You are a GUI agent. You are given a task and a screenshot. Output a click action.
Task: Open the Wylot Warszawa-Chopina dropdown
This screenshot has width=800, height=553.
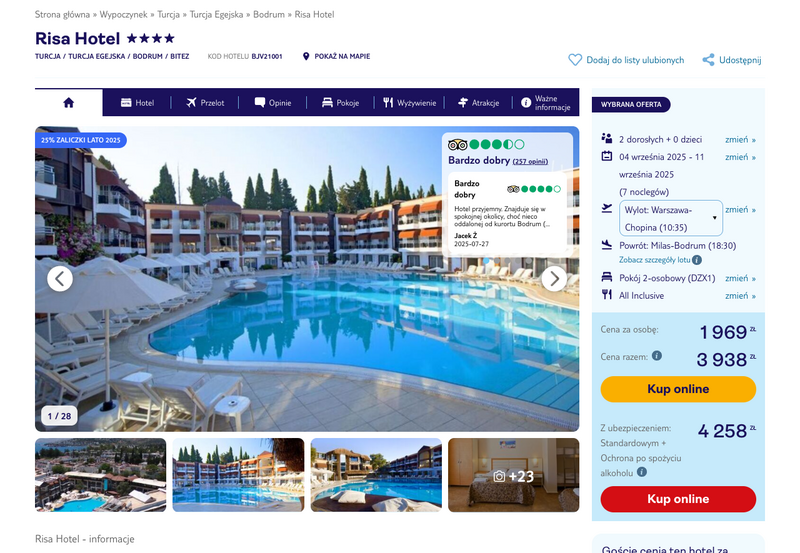[671, 218]
